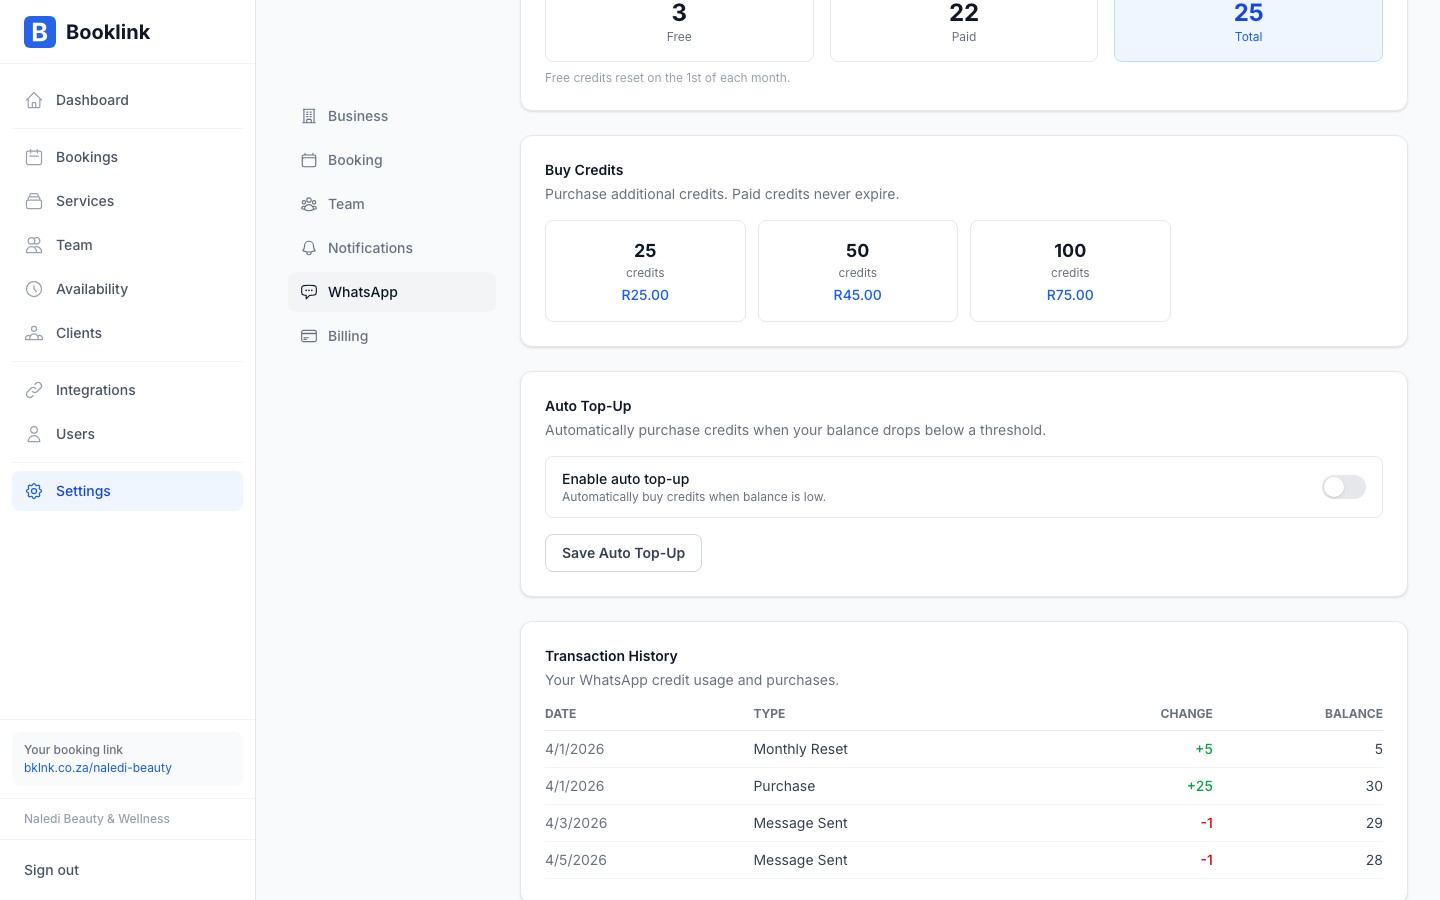This screenshot has height=900, width=1440.
Task: Click the Availability clock icon
Action: tap(34, 289)
